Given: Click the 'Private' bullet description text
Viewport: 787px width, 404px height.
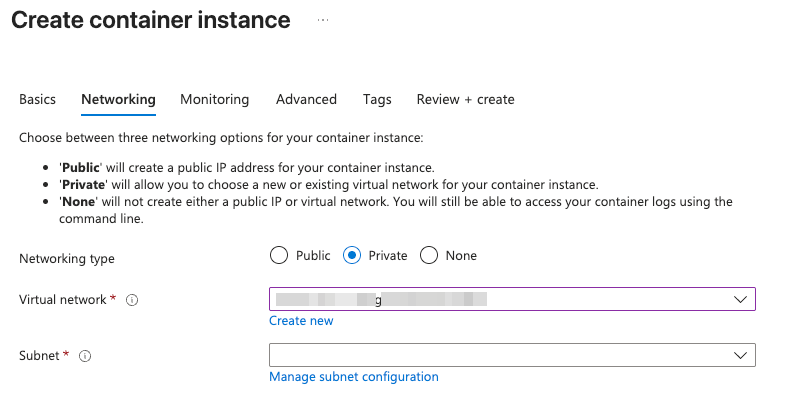Looking at the screenshot, I should (329, 185).
